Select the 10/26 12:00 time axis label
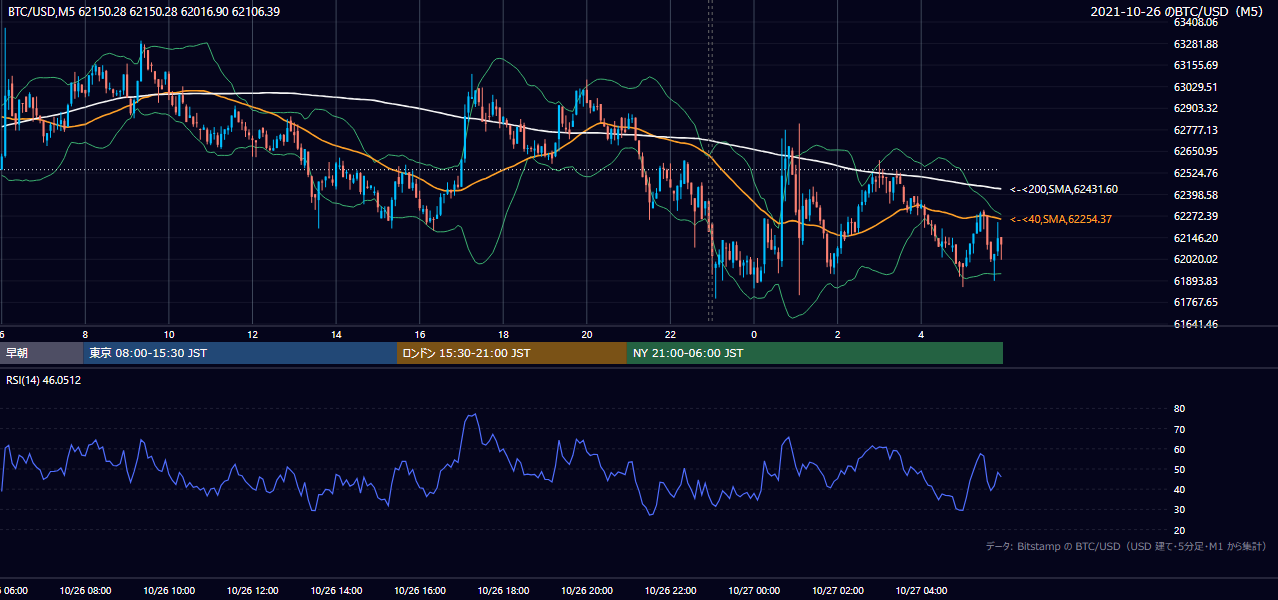 [x=252, y=590]
